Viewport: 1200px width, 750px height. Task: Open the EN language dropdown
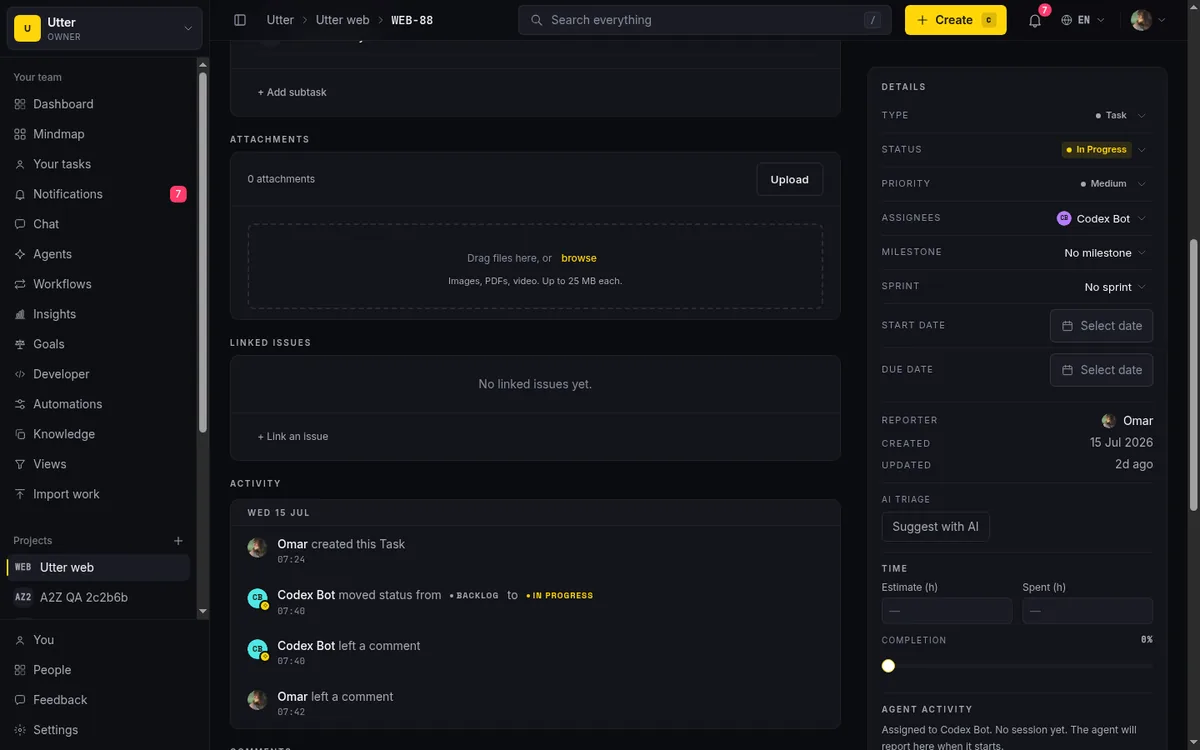(x=1083, y=20)
